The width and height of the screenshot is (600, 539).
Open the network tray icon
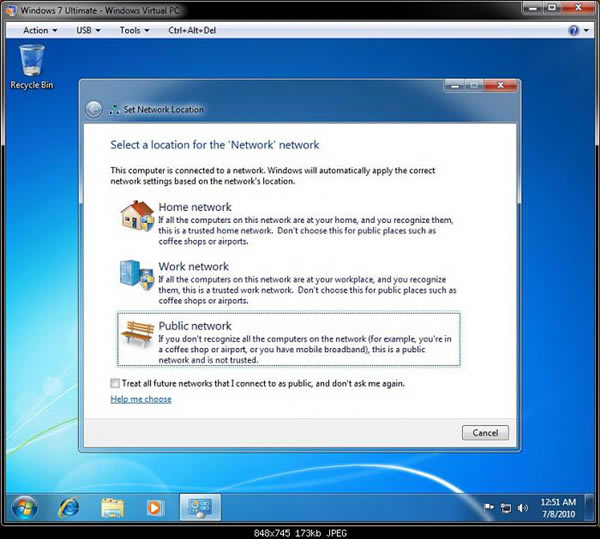(506, 508)
